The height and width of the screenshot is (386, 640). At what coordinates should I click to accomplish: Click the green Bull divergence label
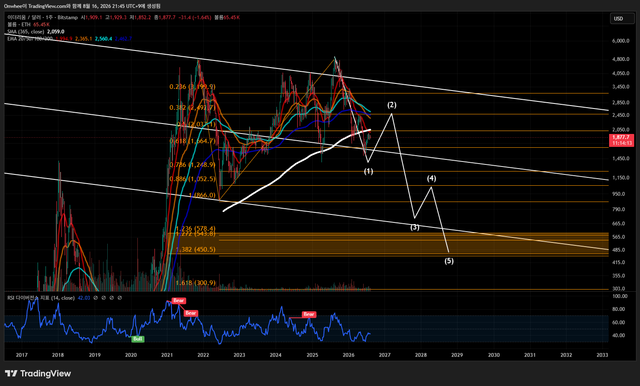(x=138, y=339)
